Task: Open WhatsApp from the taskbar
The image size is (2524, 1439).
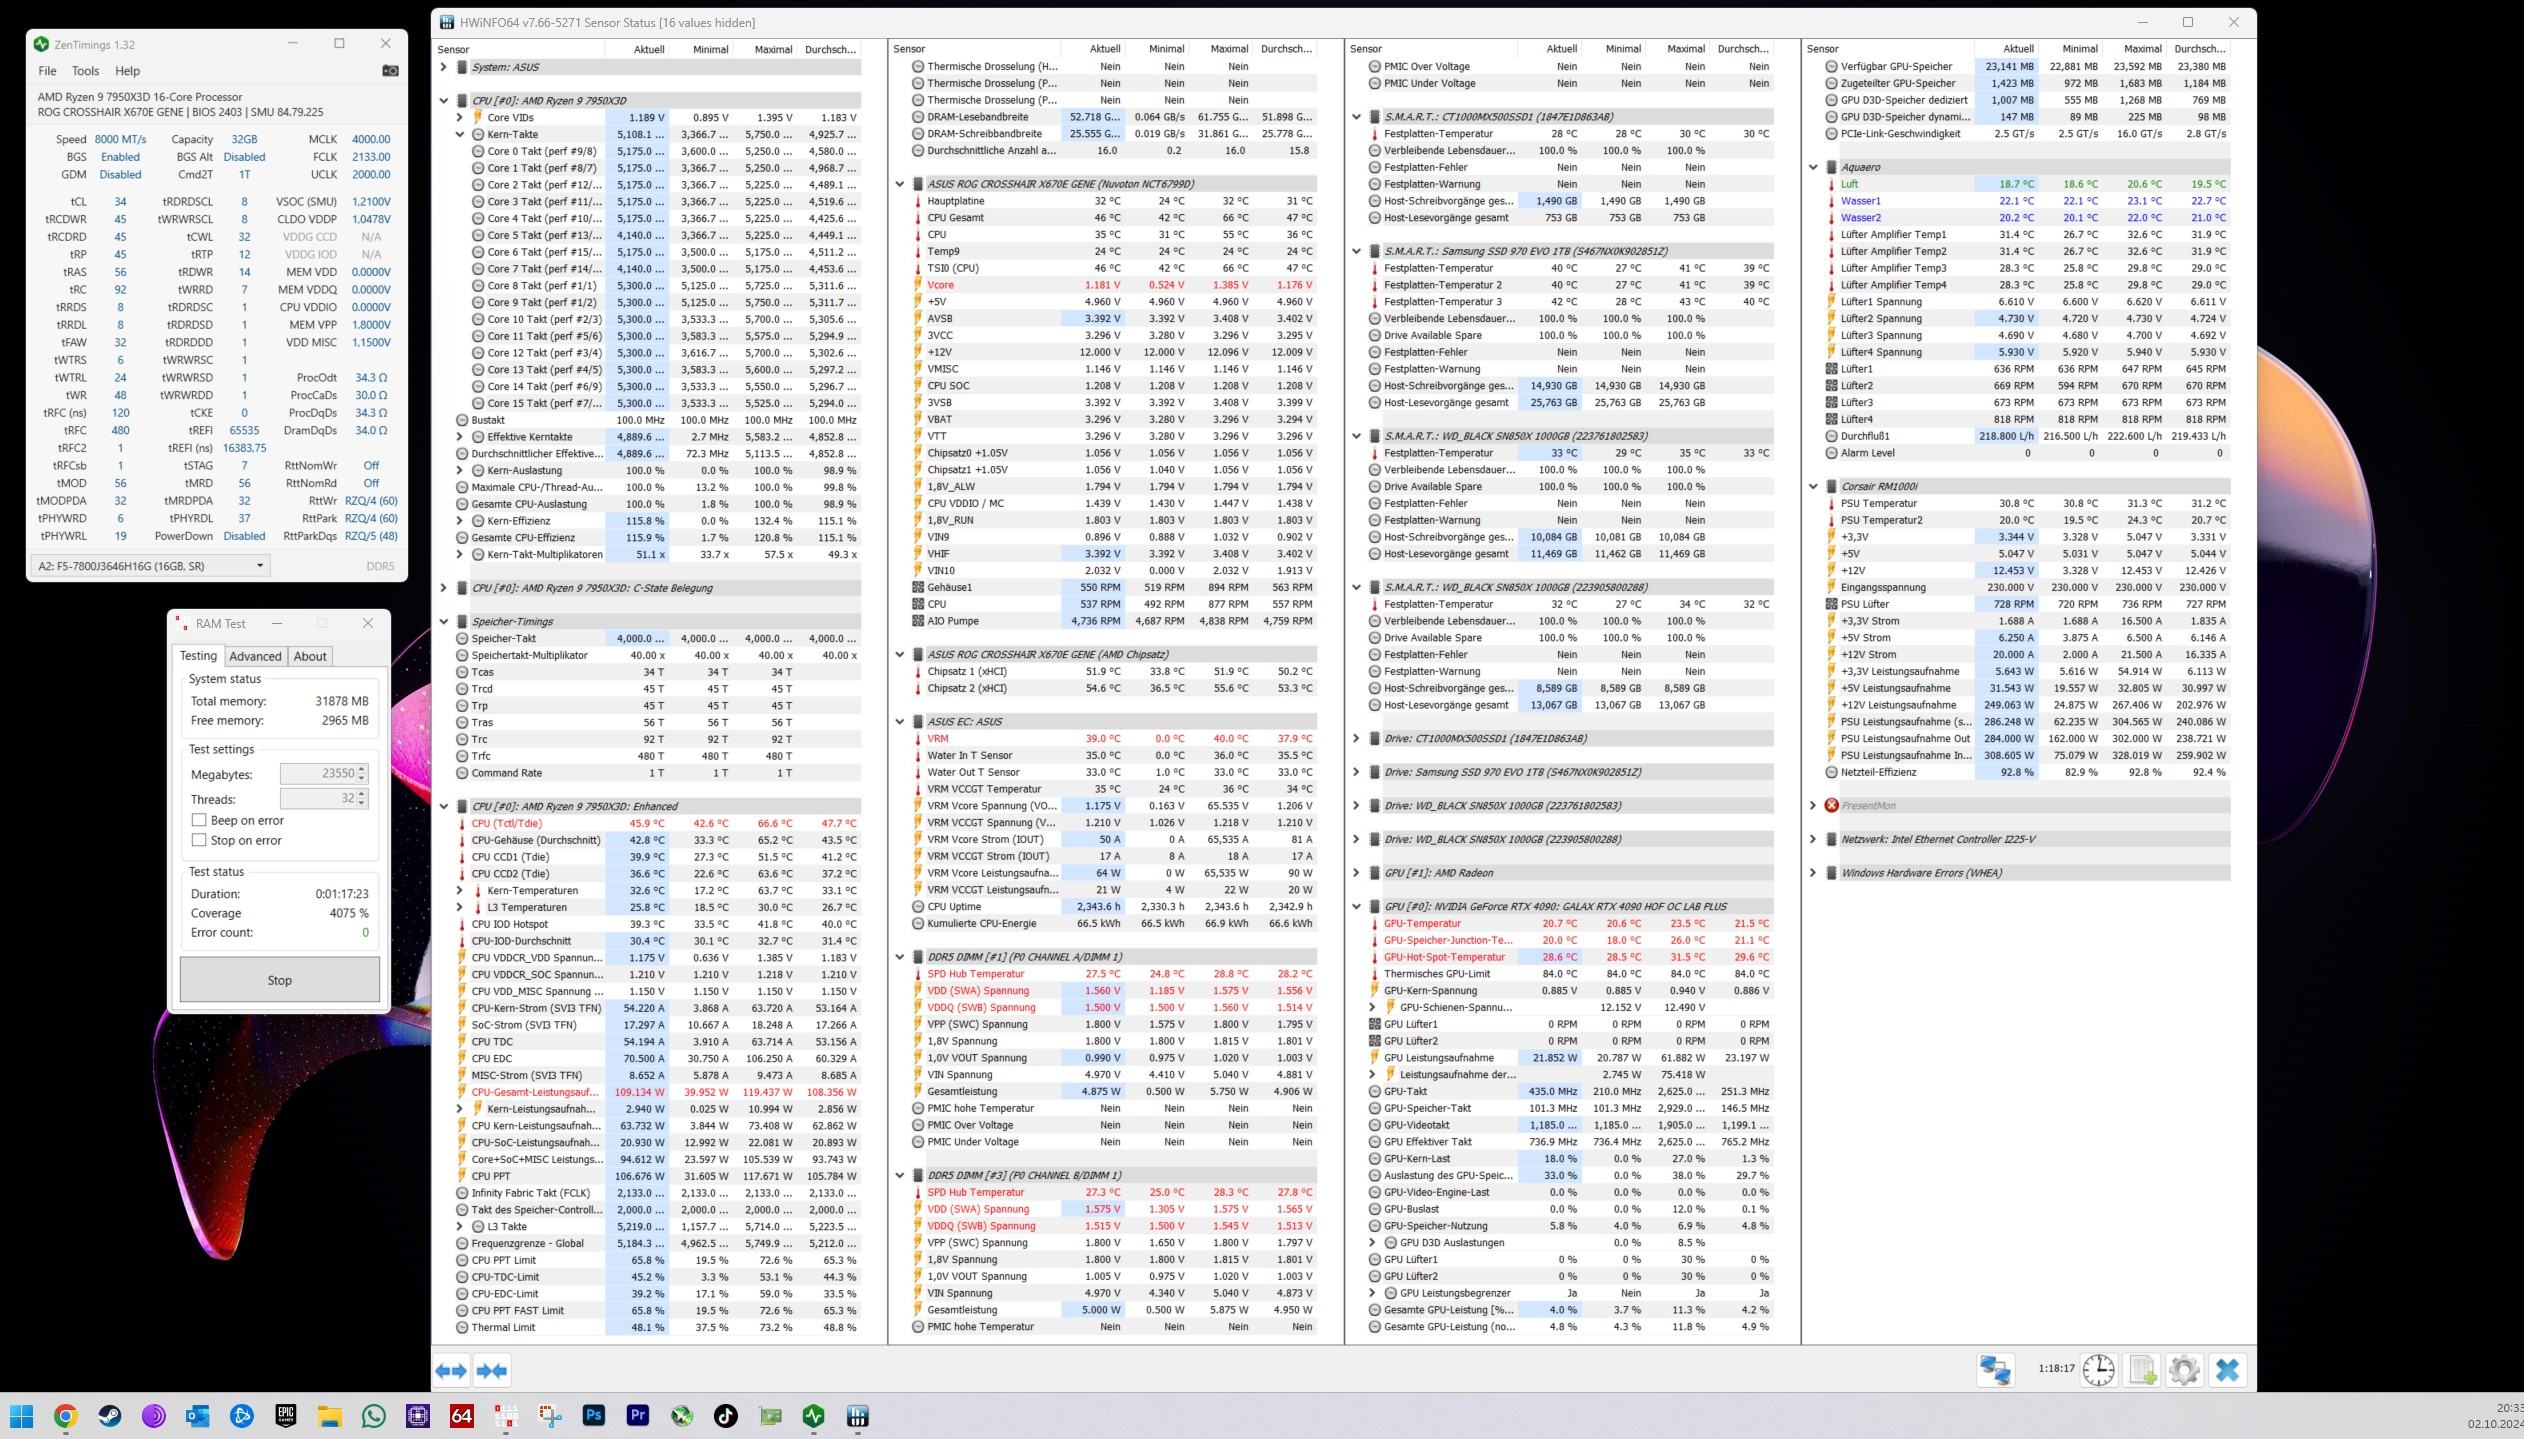Action: 374,1416
